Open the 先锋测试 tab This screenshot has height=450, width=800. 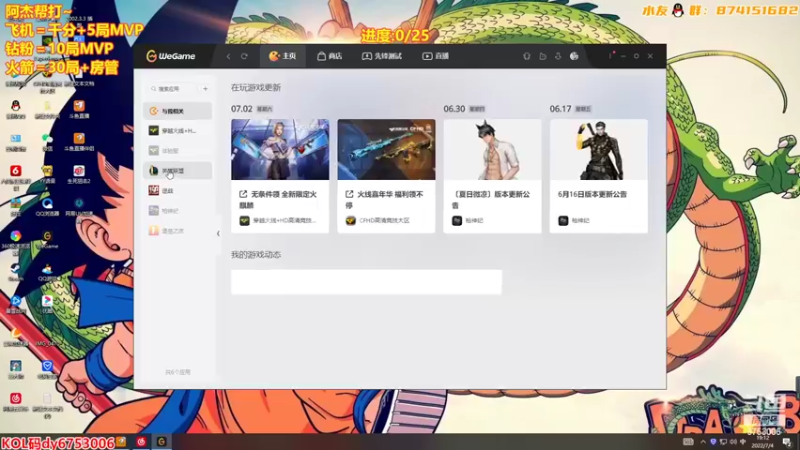pos(382,56)
